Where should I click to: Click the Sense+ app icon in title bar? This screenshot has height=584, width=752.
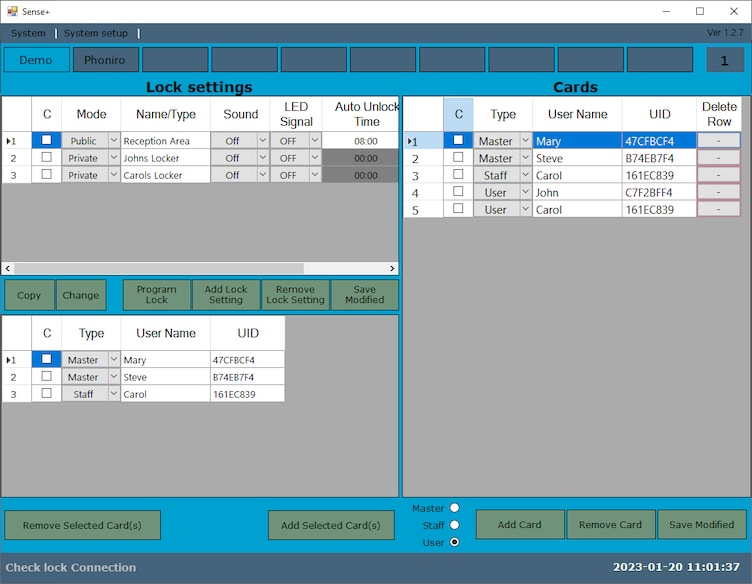coord(12,11)
